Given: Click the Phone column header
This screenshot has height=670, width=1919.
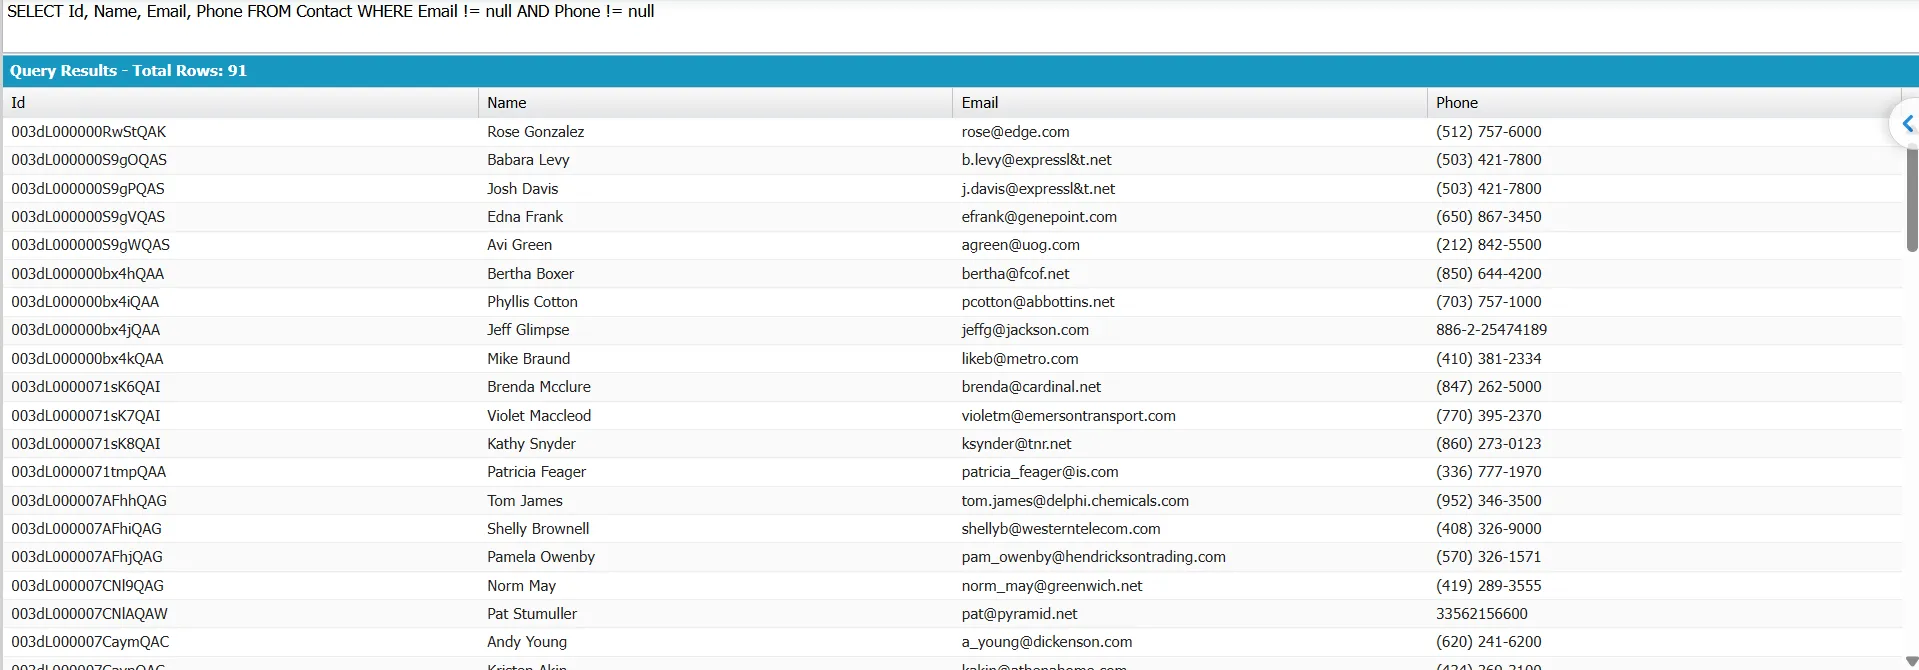Looking at the screenshot, I should click(x=1664, y=103).
